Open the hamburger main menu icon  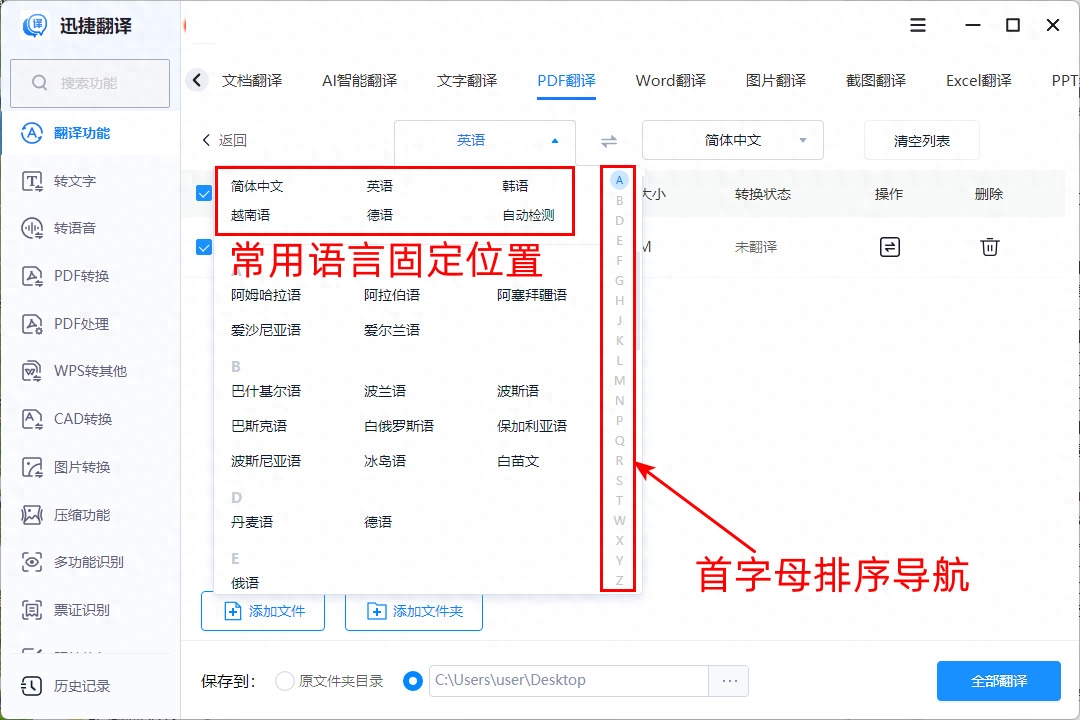917,25
